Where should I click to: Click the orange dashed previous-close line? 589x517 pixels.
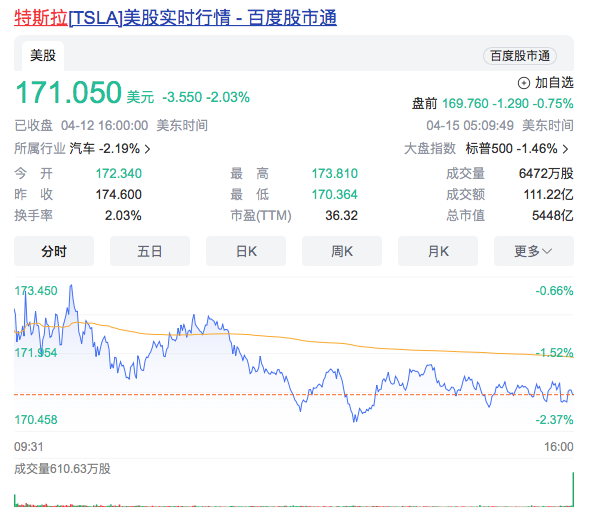click(294, 395)
